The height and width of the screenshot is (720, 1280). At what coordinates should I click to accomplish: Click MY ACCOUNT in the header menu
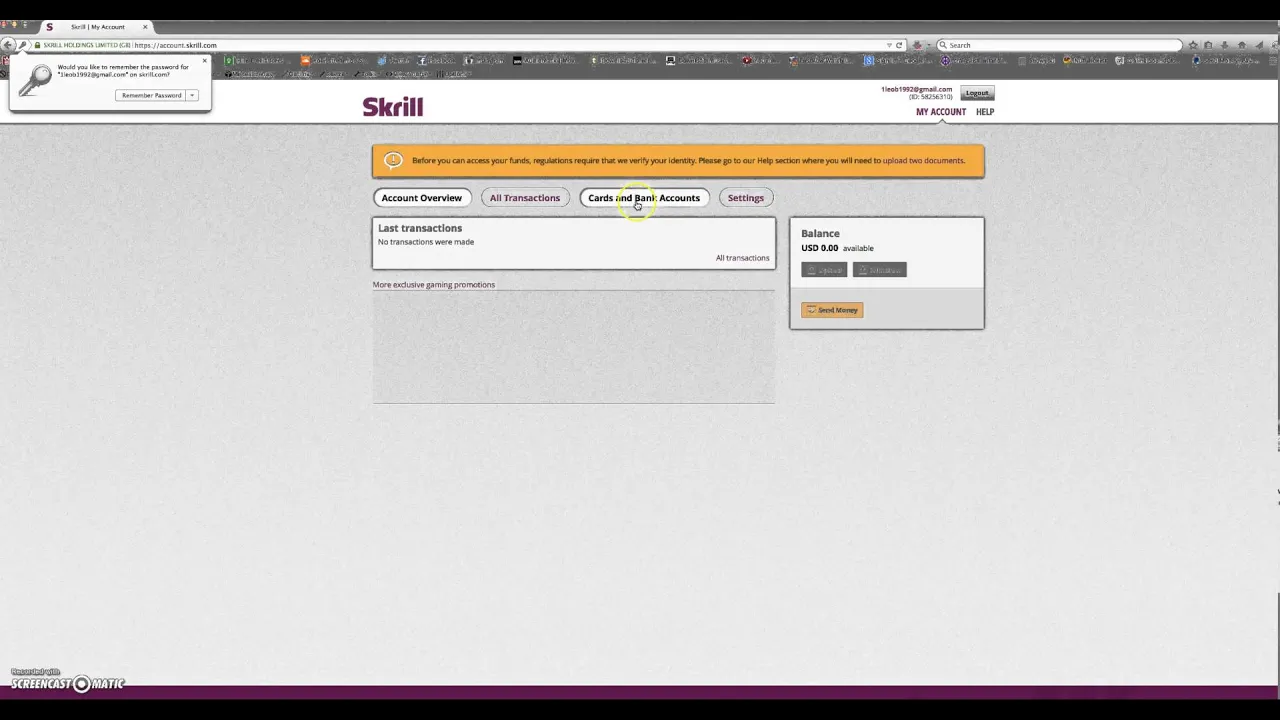941,112
